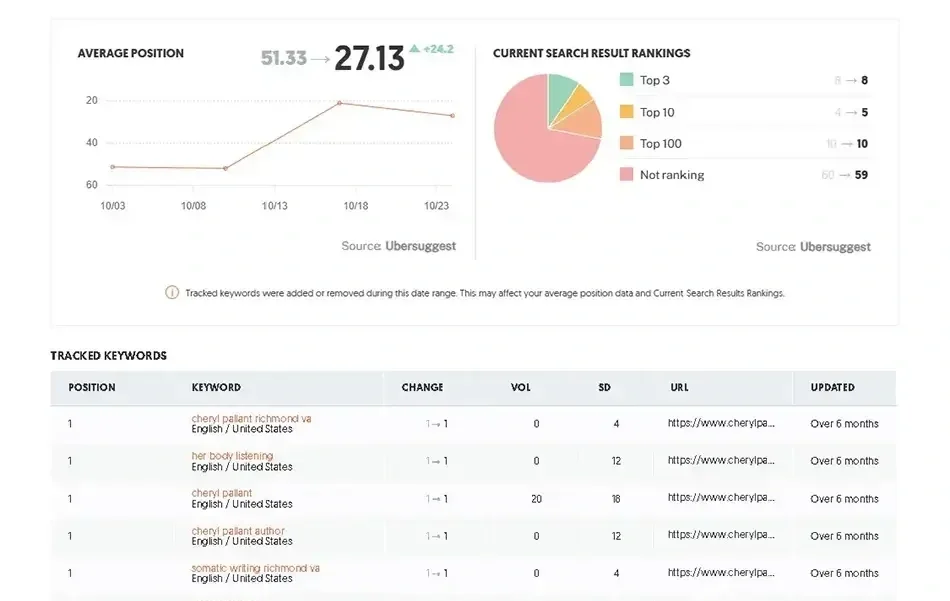Click the pink Not ranking legend square
This screenshot has height=601, width=950.
(624, 174)
